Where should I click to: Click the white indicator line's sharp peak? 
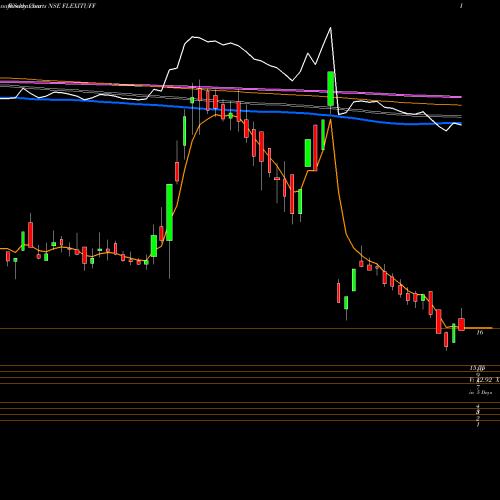pyautogui.click(x=331, y=28)
